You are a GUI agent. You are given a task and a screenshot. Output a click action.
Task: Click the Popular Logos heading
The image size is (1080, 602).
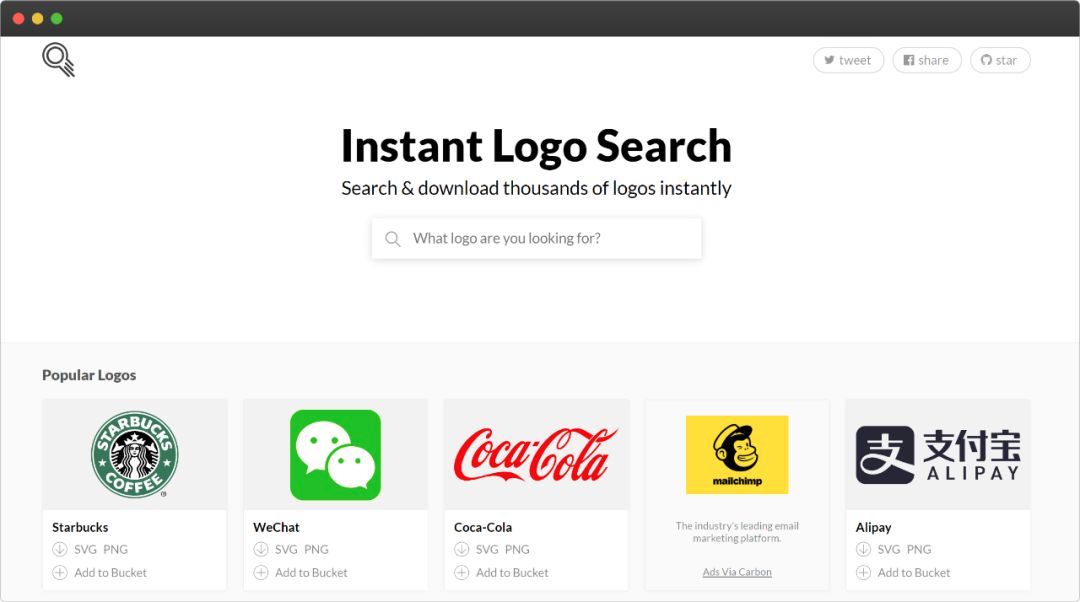89,375
